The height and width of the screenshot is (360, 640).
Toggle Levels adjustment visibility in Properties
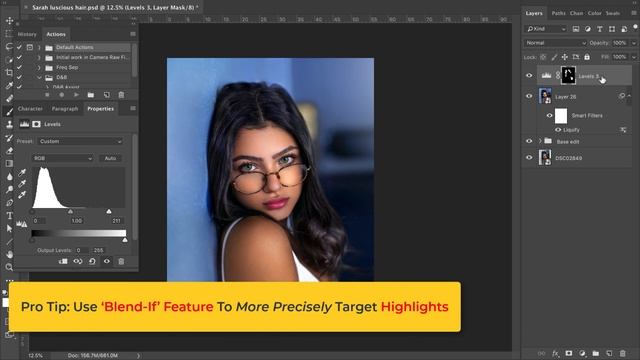[107, 261]
